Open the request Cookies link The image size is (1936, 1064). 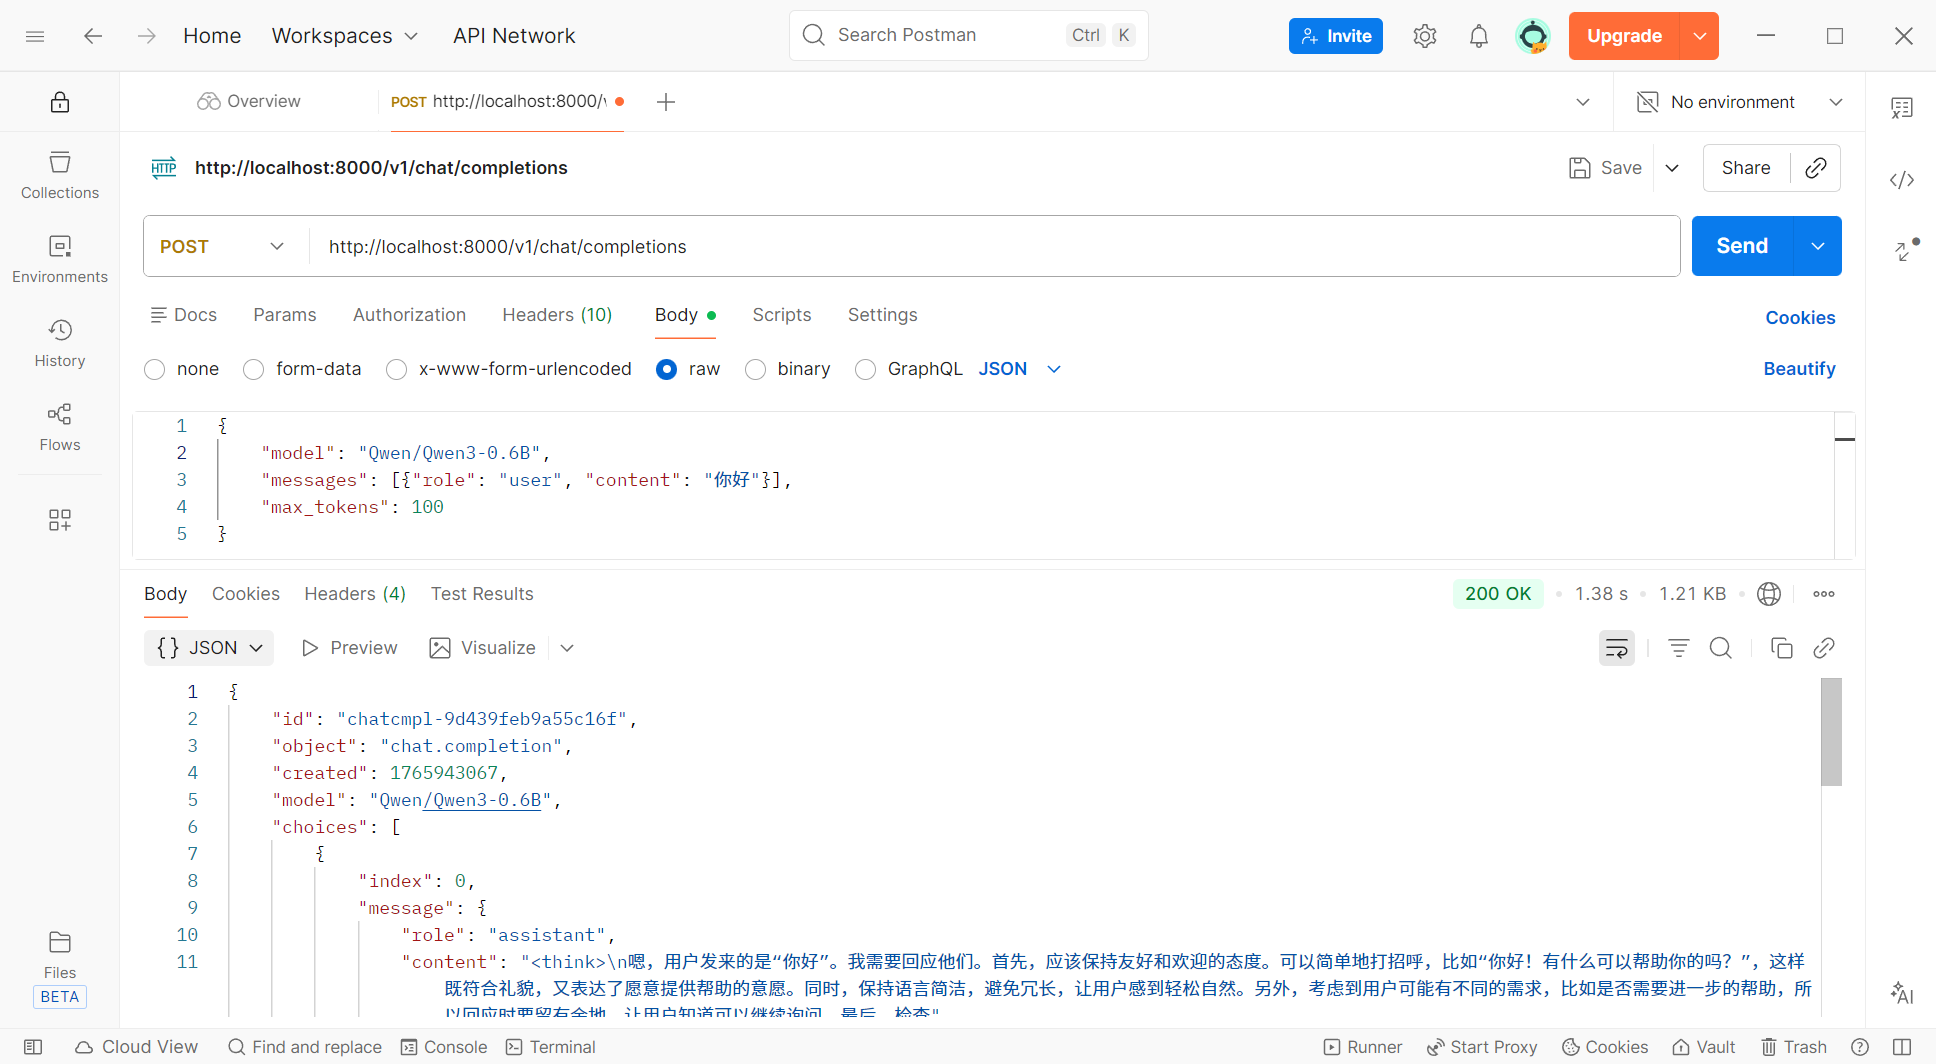pos(1800,318)
